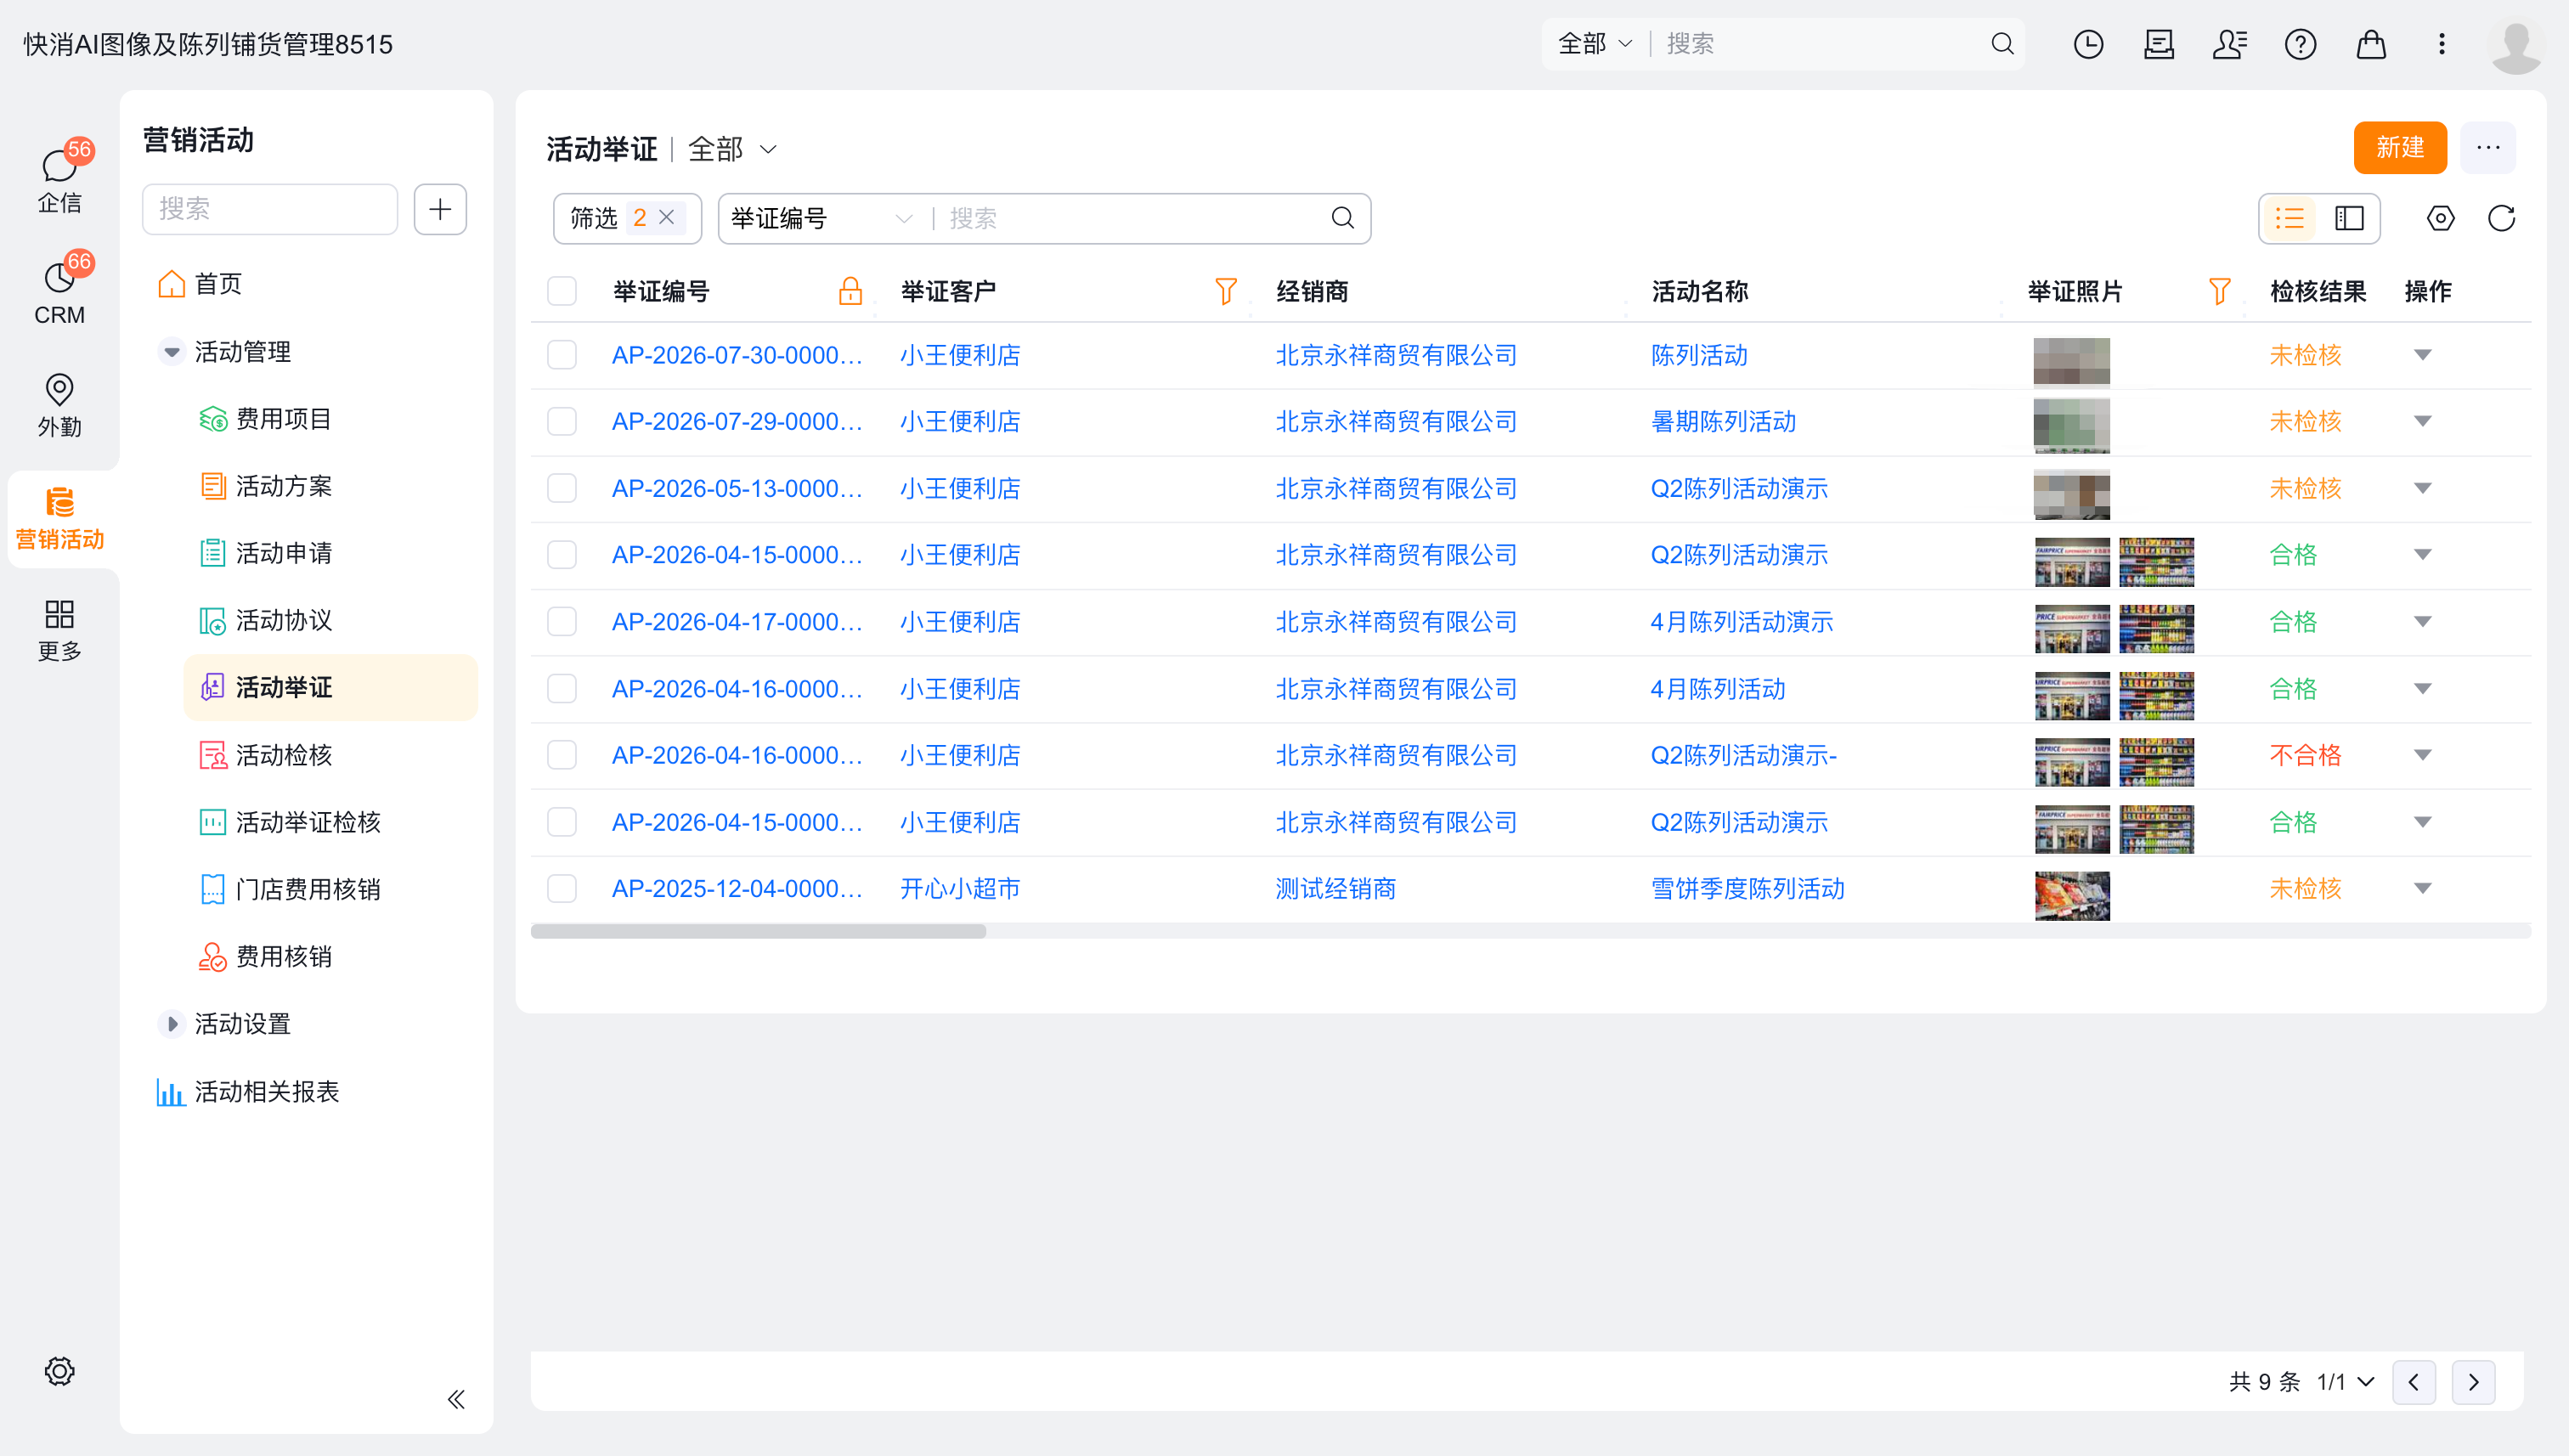Click the filter icon on 举证照片 column
The width and height of the screenshot is (2569, 1456).
tap(2220, 291)
